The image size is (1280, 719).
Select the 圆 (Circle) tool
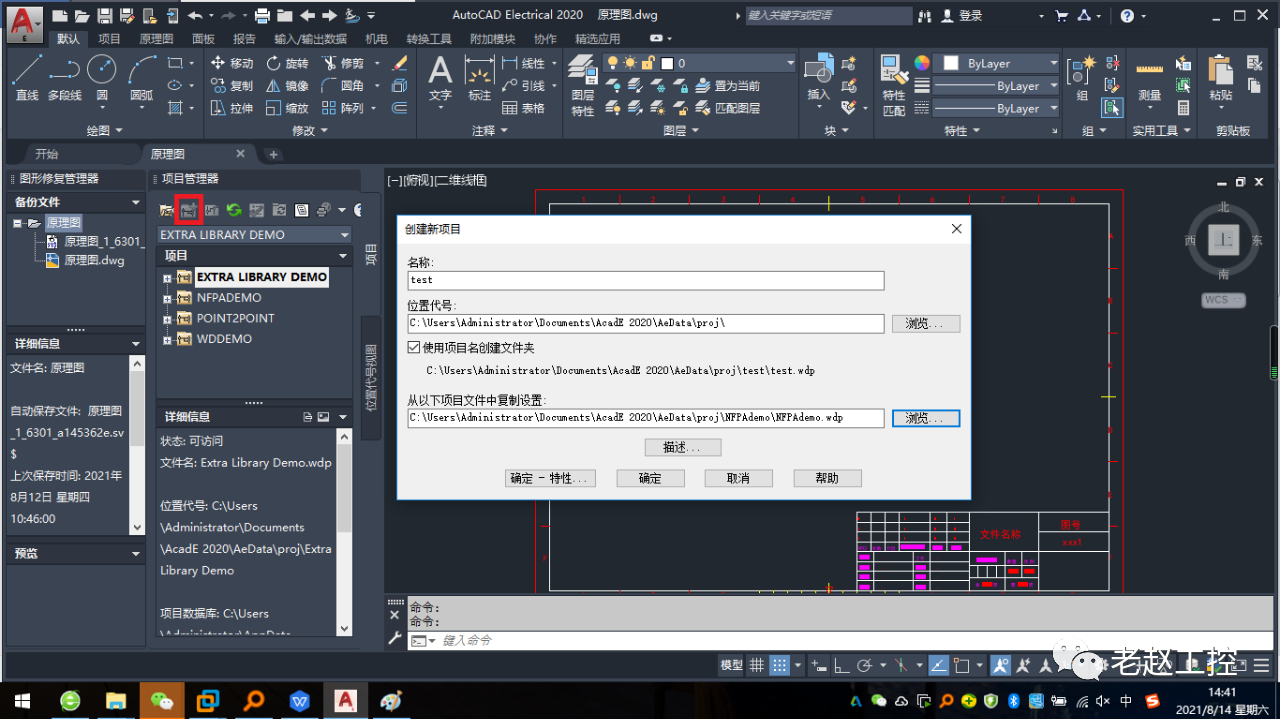[x=102, y=78]
